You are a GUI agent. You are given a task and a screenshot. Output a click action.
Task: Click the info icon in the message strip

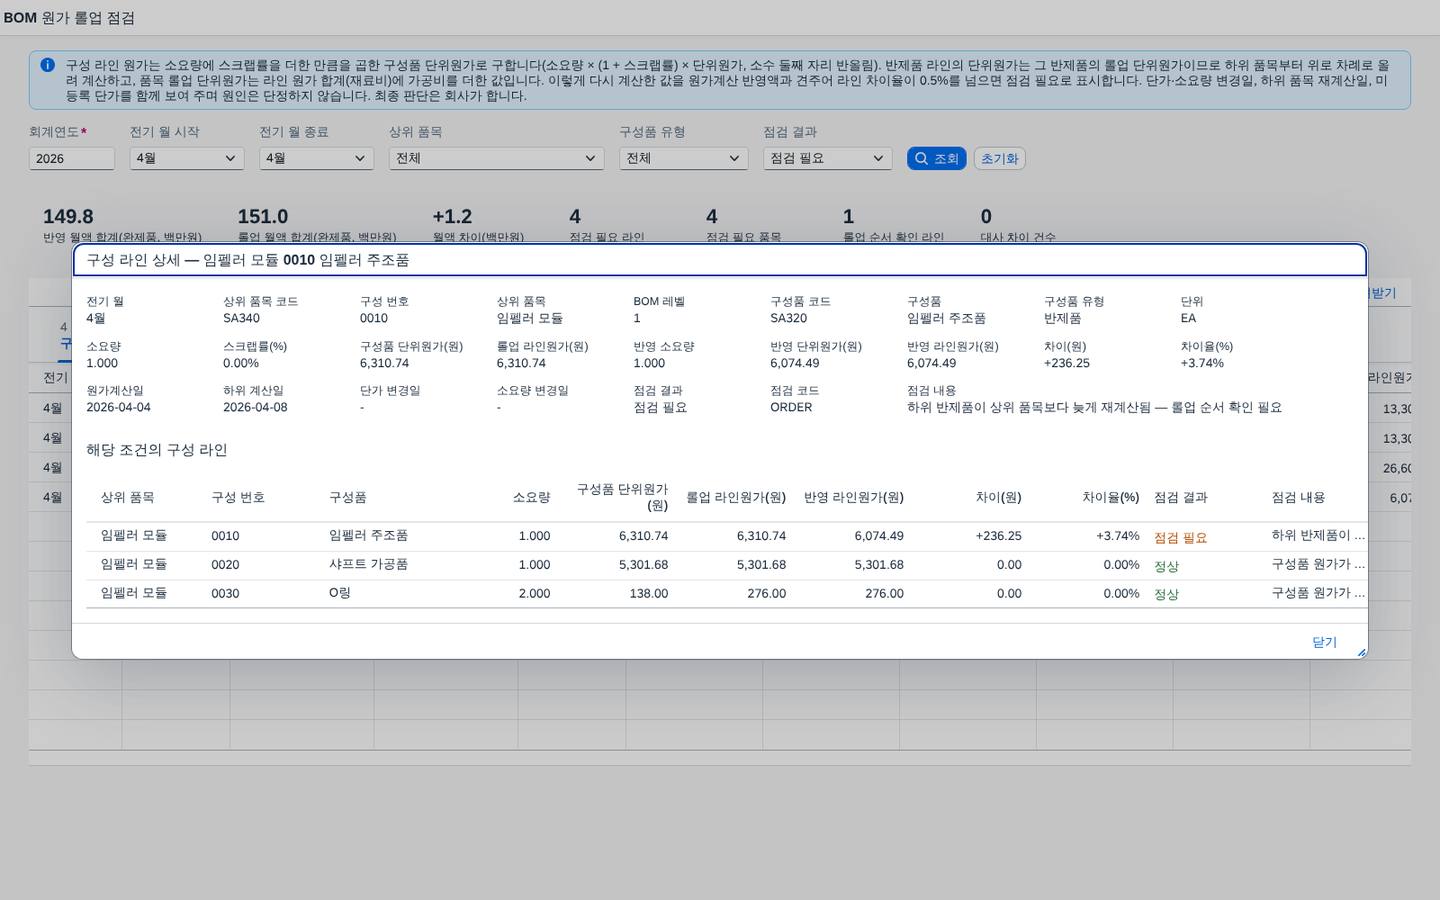point(47,65)
